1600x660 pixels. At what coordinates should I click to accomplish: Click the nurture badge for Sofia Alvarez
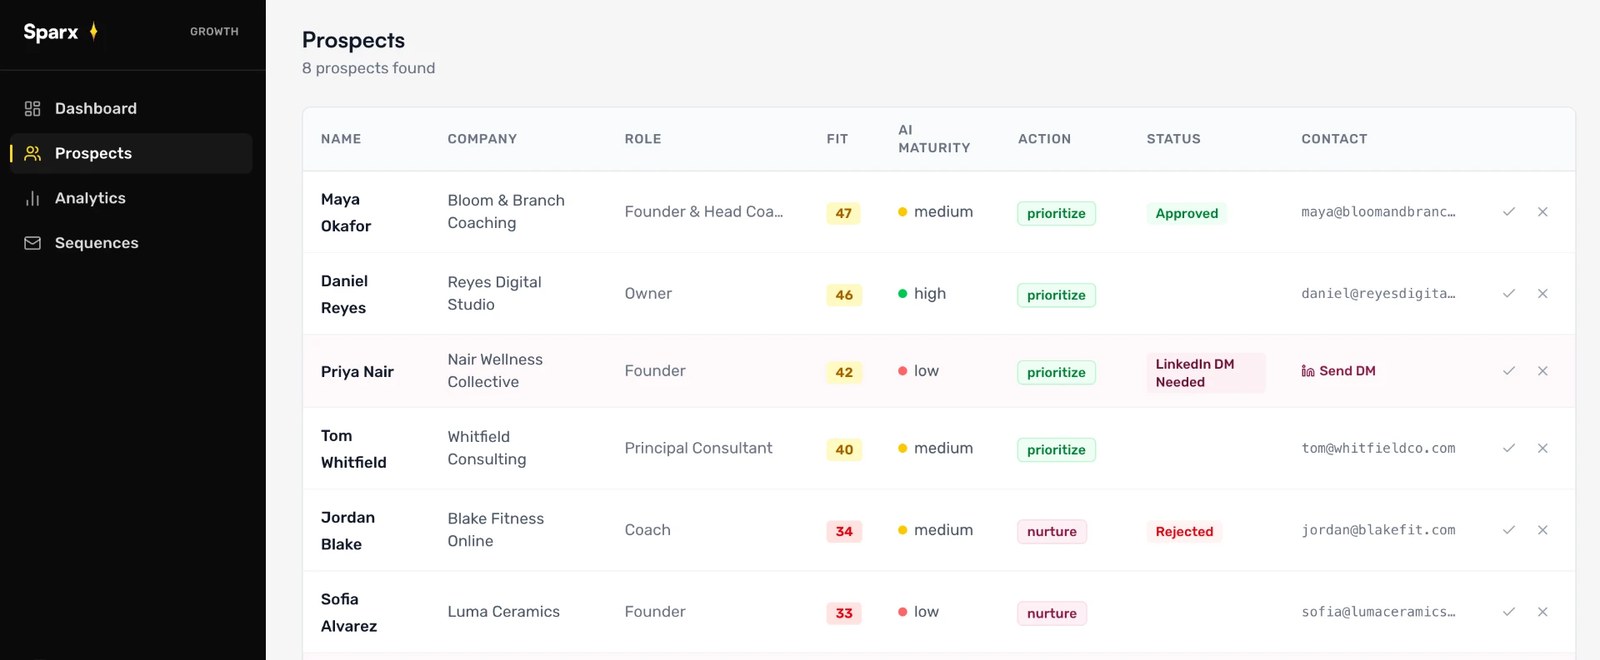(x=1052, y=614)
